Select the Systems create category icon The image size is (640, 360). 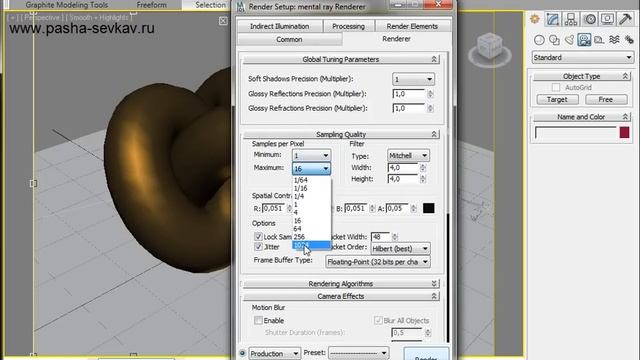[629, 40]
